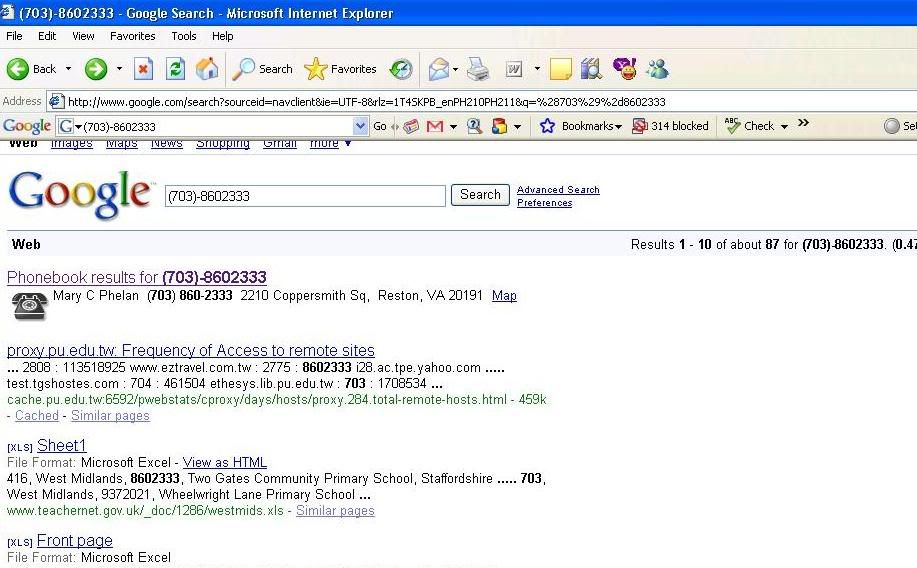Expand the Back button history dropdown arrow
Image resolution: width=917 pixels, height=568 pixels.
[69, 69]
